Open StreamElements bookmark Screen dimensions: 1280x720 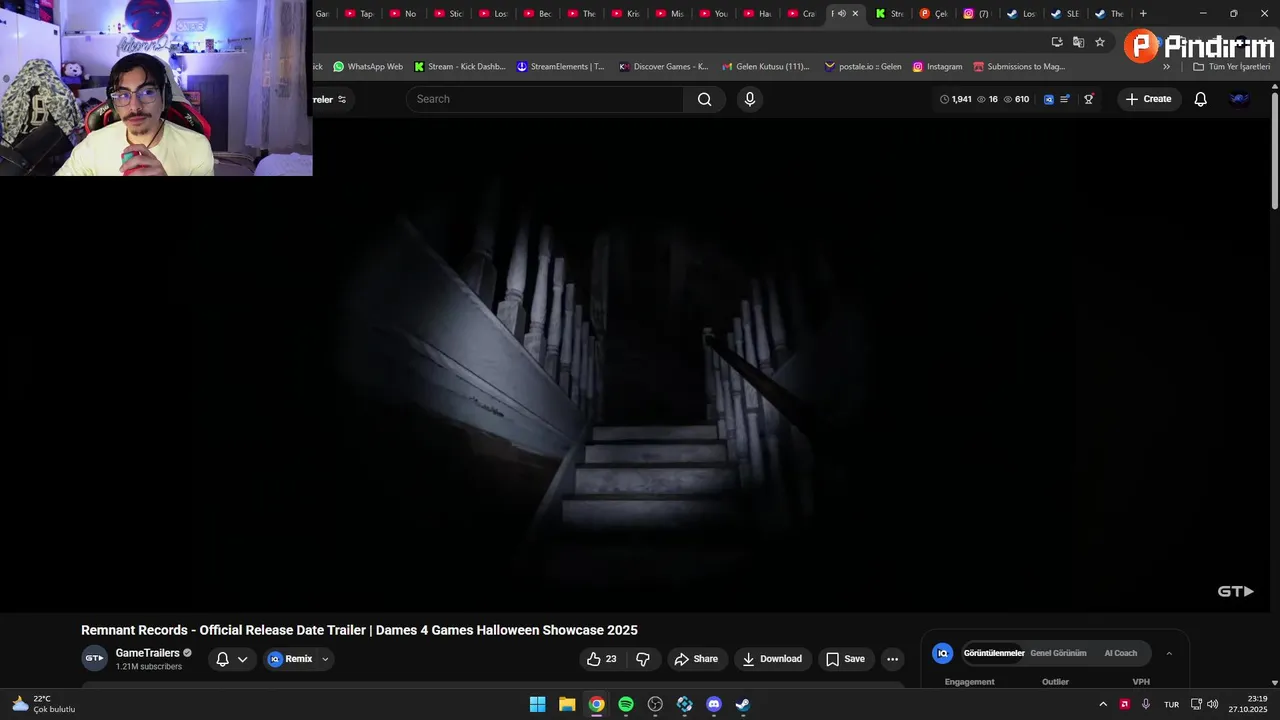pos(560,67)
